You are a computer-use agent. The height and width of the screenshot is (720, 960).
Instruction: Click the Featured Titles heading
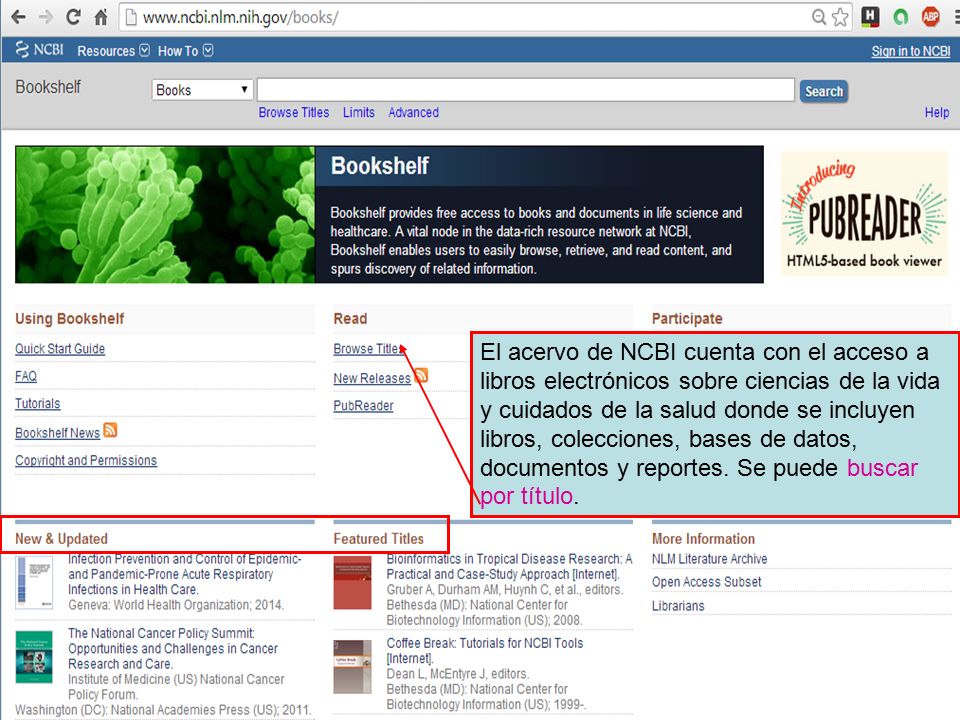(x=378, y=539)
